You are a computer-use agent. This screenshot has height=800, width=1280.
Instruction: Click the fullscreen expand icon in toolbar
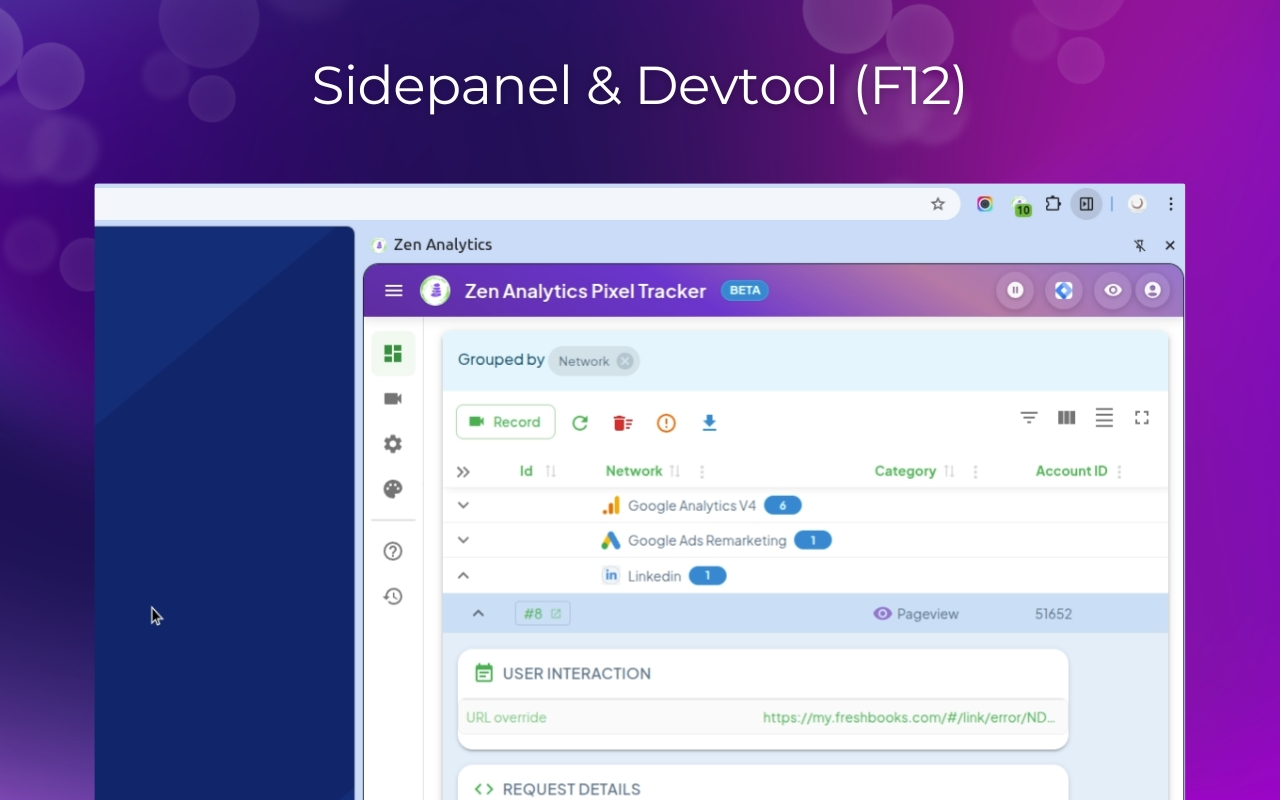(1142, 418)
